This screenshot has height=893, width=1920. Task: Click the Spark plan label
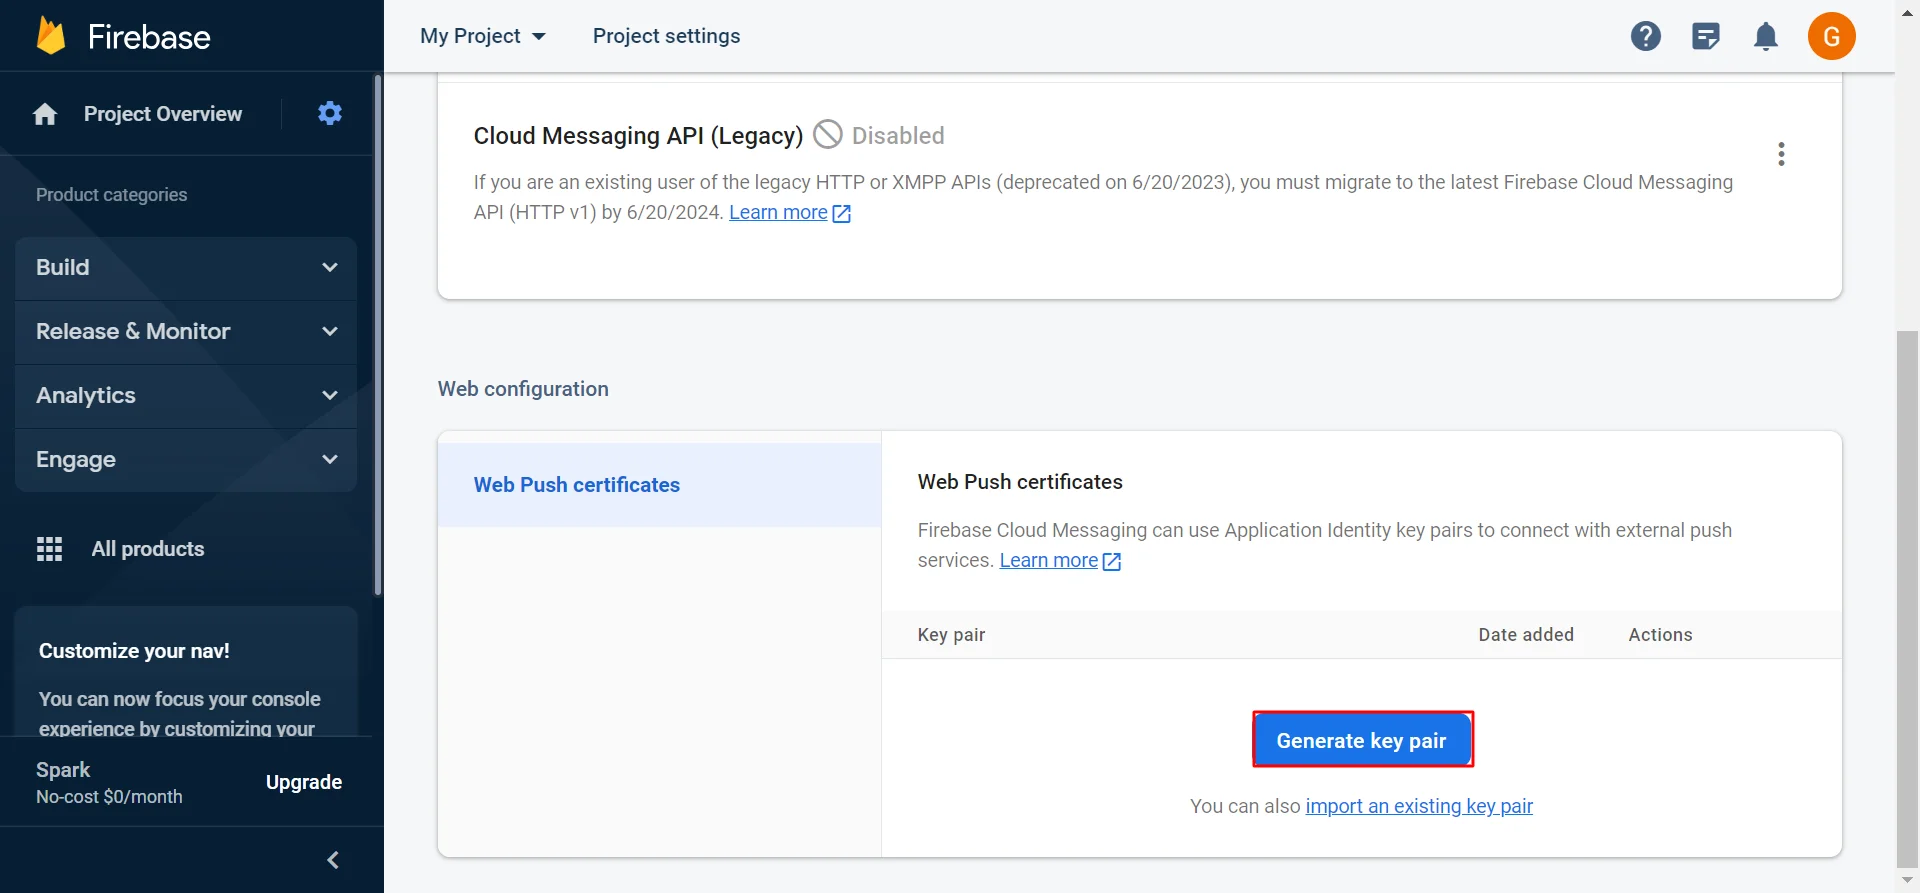[x=63, y=770]
